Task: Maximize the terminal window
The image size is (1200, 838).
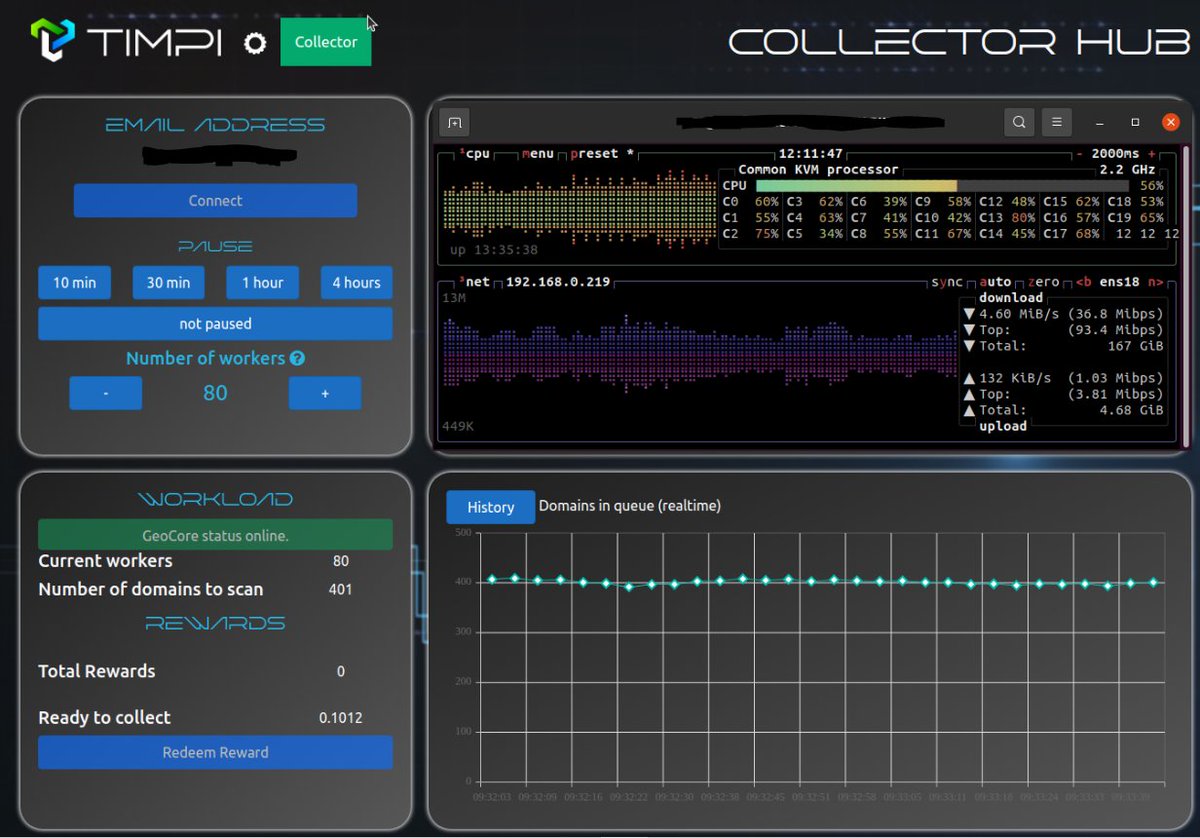Action: (x=1135, y=123)
